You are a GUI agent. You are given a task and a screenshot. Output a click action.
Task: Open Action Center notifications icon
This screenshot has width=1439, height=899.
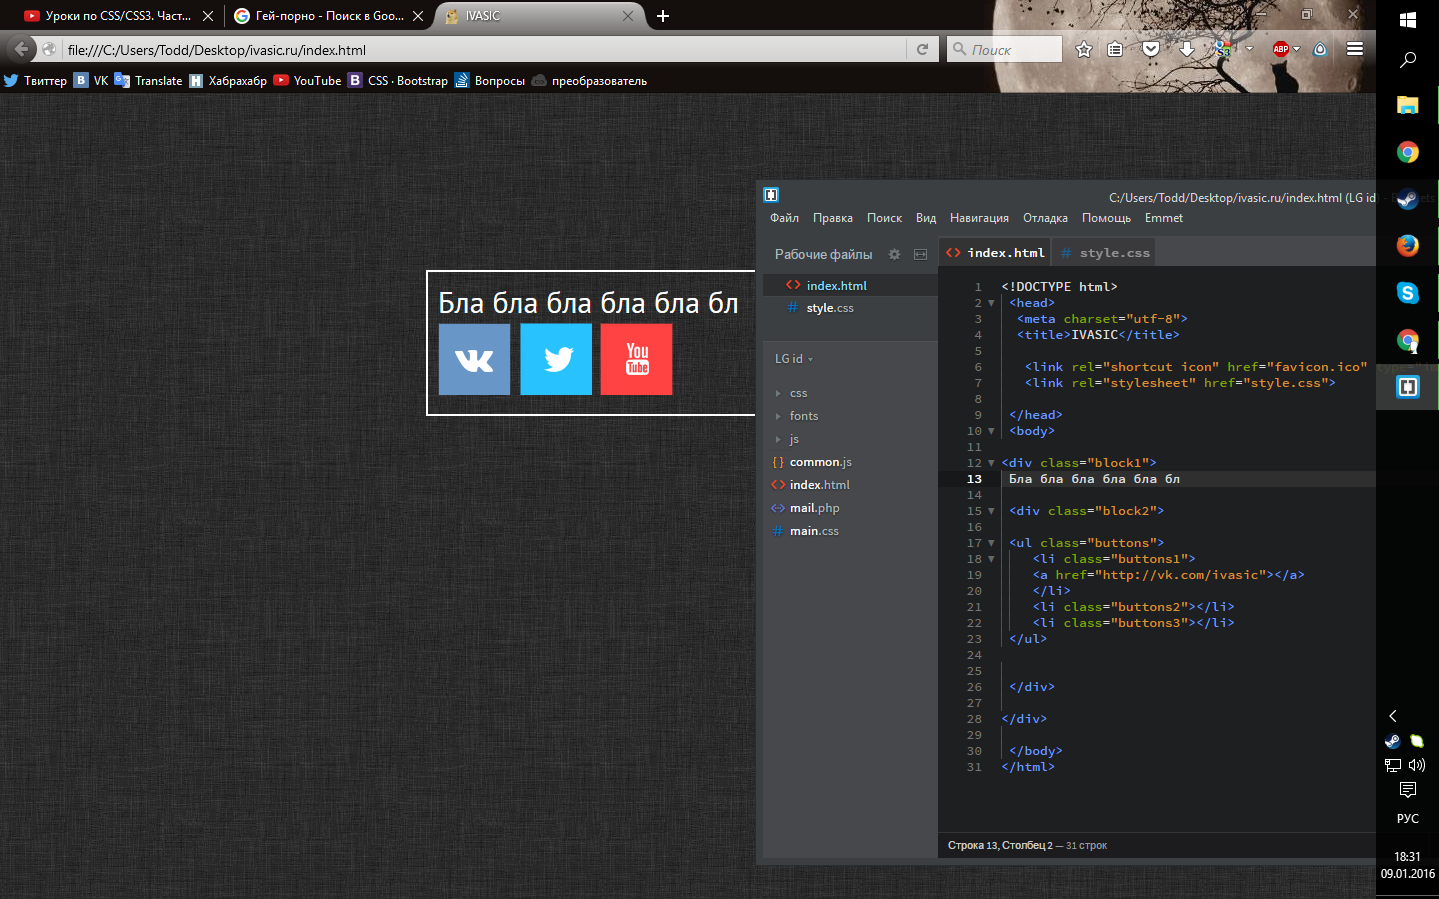[x=1408, y=790]
